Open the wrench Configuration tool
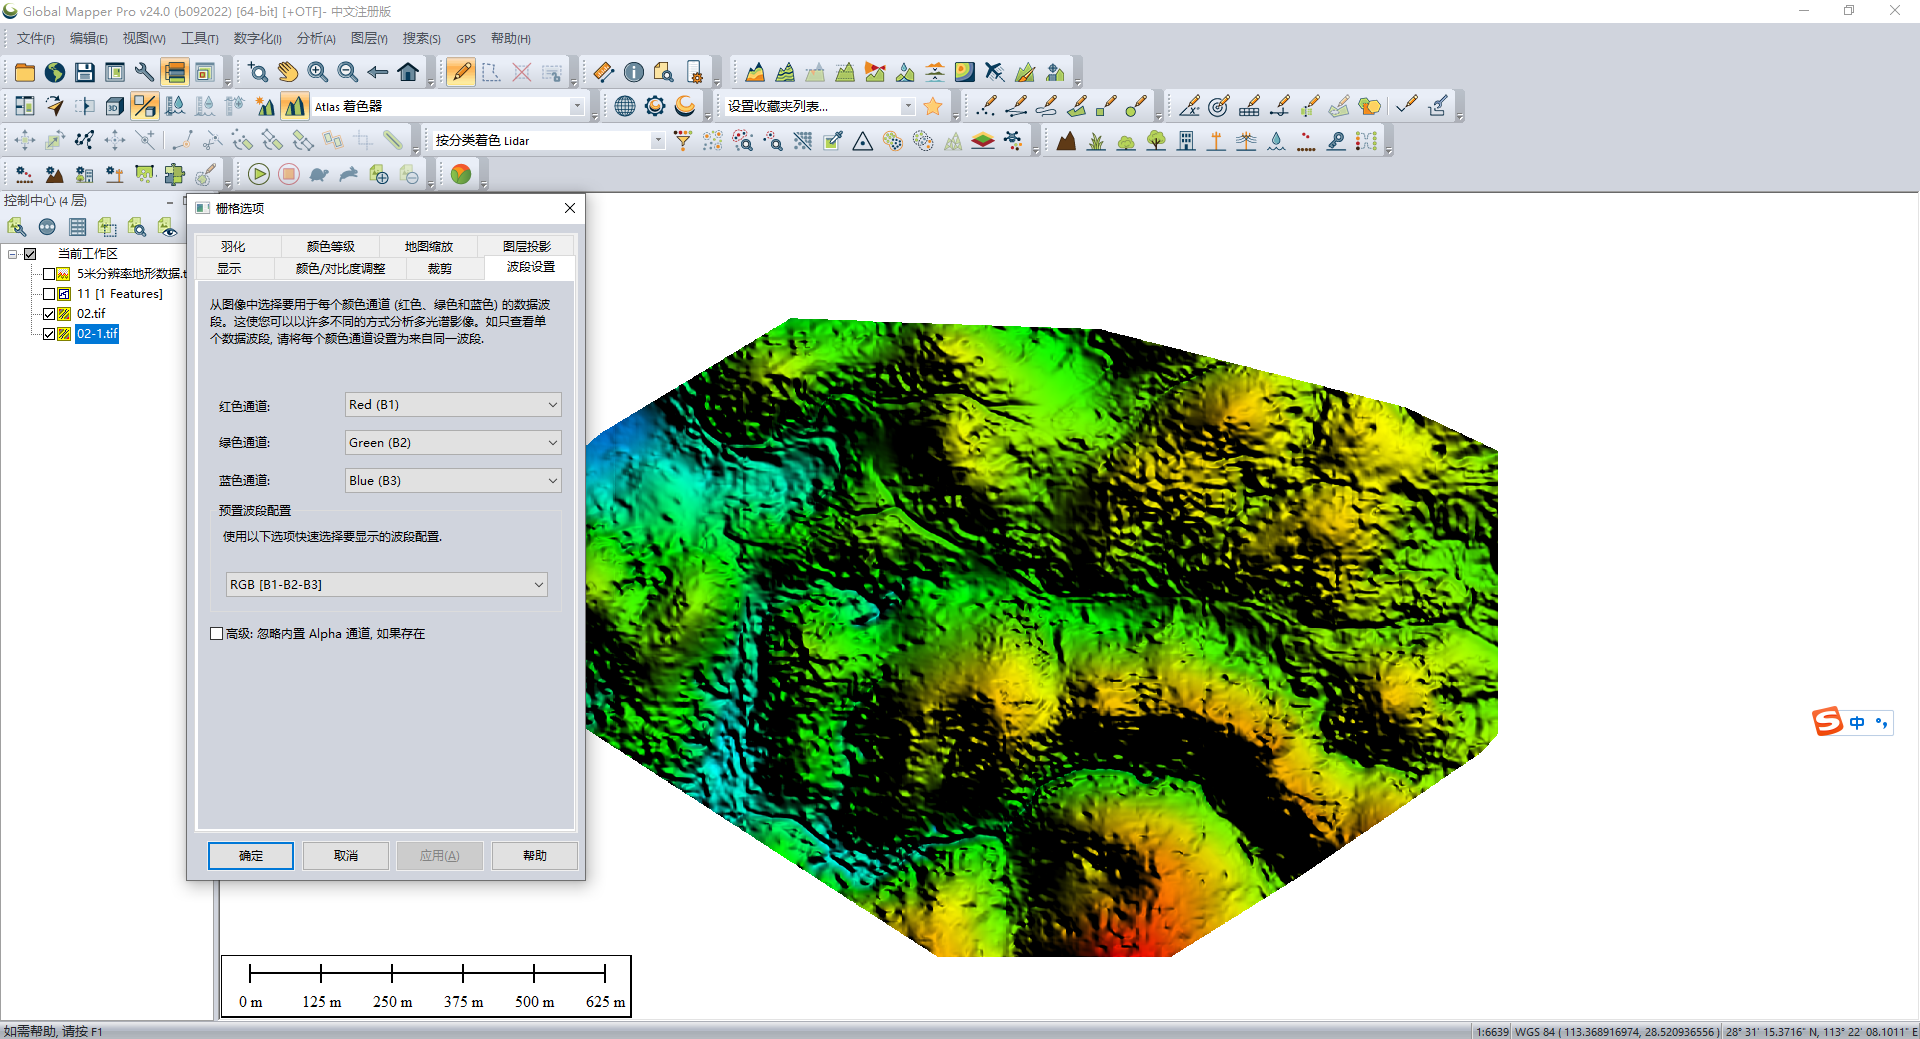This screenshot has height=1039, width=1920. pyautogui.click(x=145, y=72)
